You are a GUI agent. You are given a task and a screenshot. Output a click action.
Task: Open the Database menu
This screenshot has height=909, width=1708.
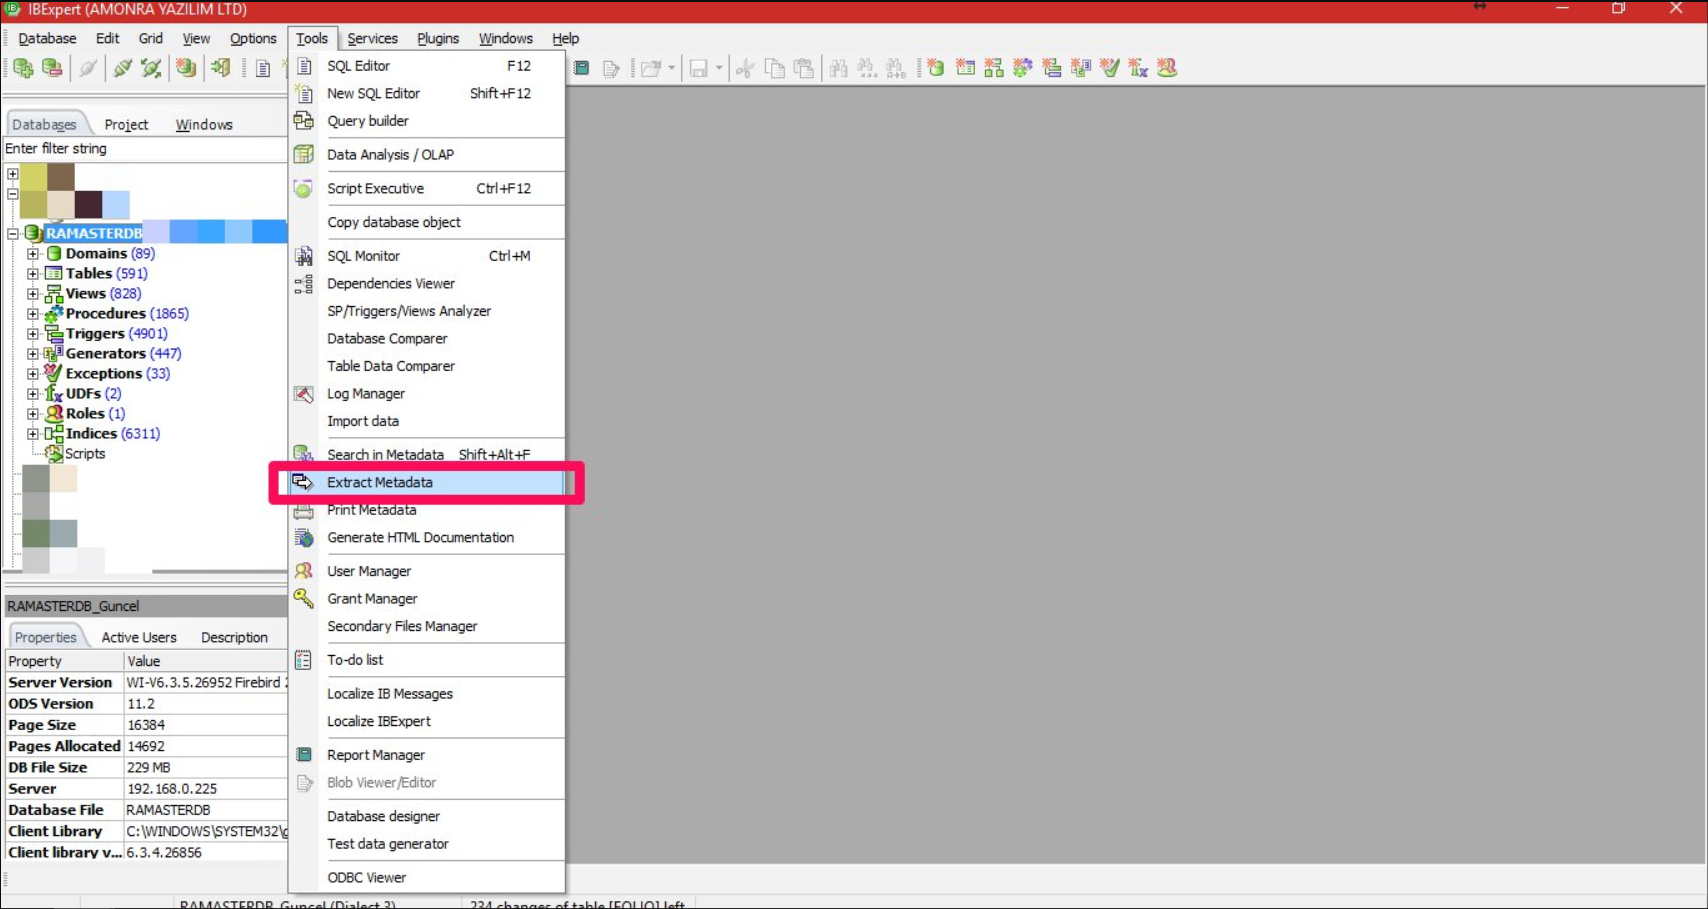coord(47,38)
